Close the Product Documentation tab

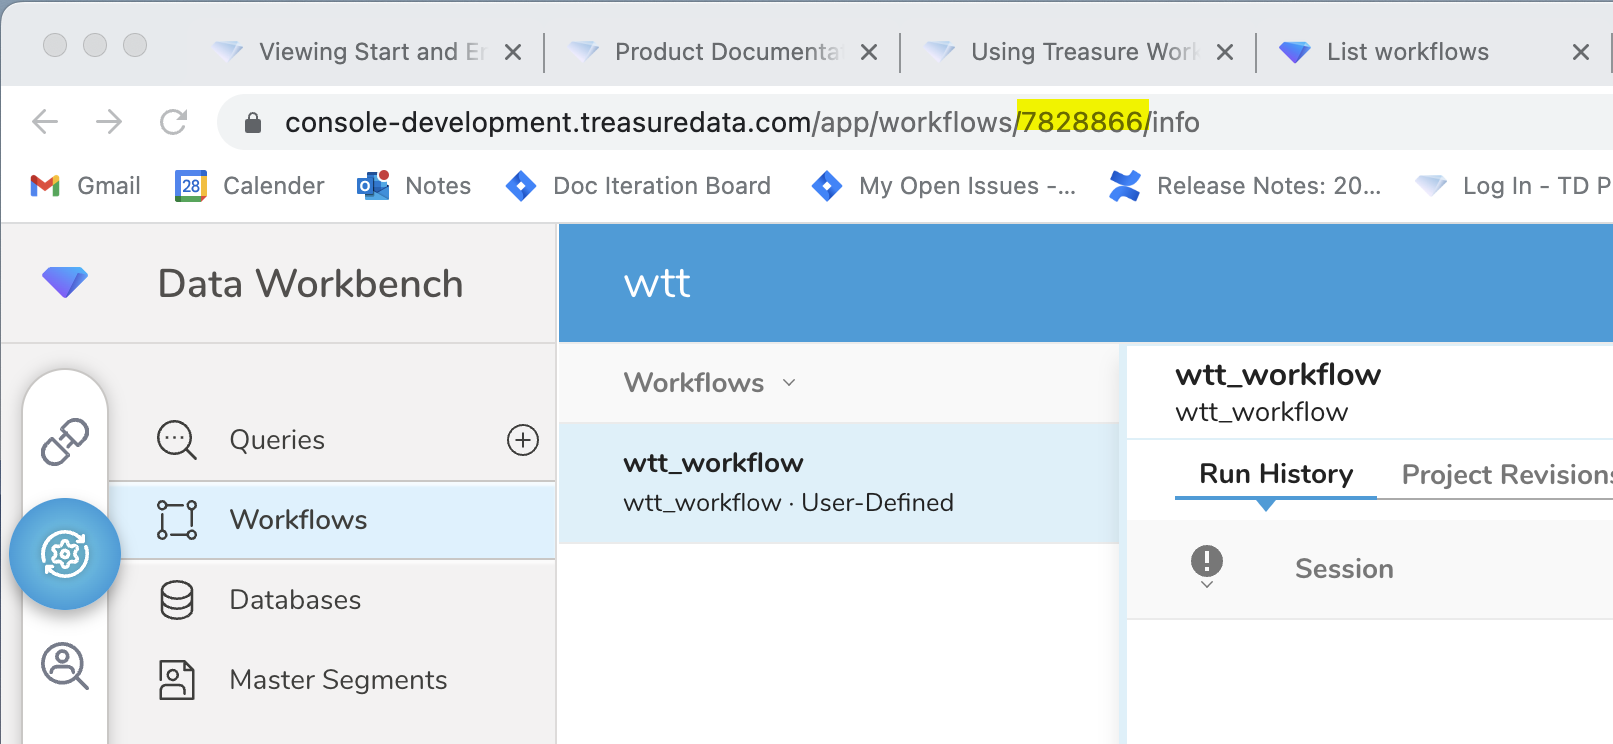click(869, 52)
